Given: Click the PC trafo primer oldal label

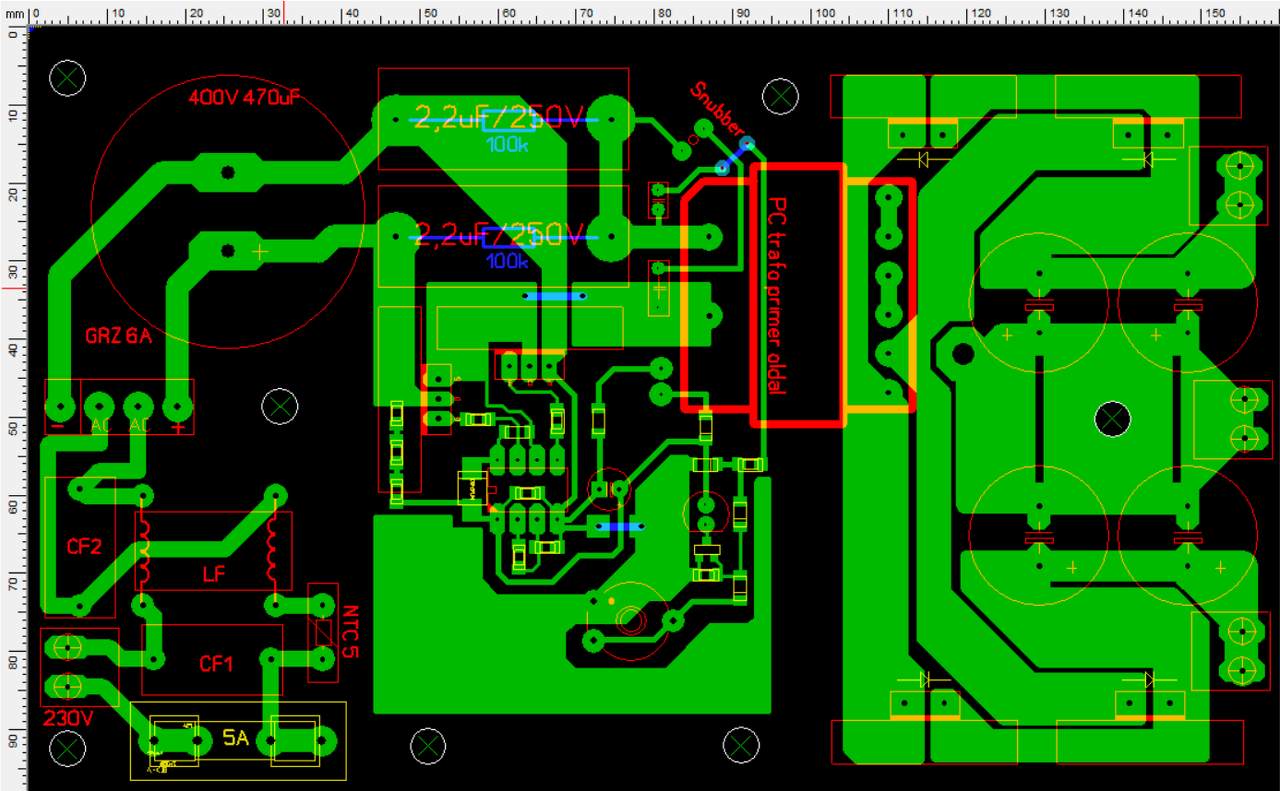Looking at the screenshot, I should click(777, 296).
